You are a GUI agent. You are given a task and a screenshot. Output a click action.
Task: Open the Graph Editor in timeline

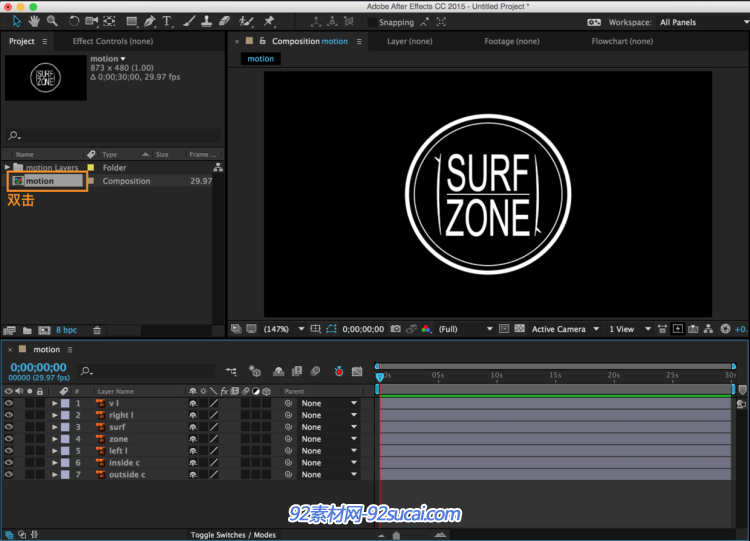[357, 371]
